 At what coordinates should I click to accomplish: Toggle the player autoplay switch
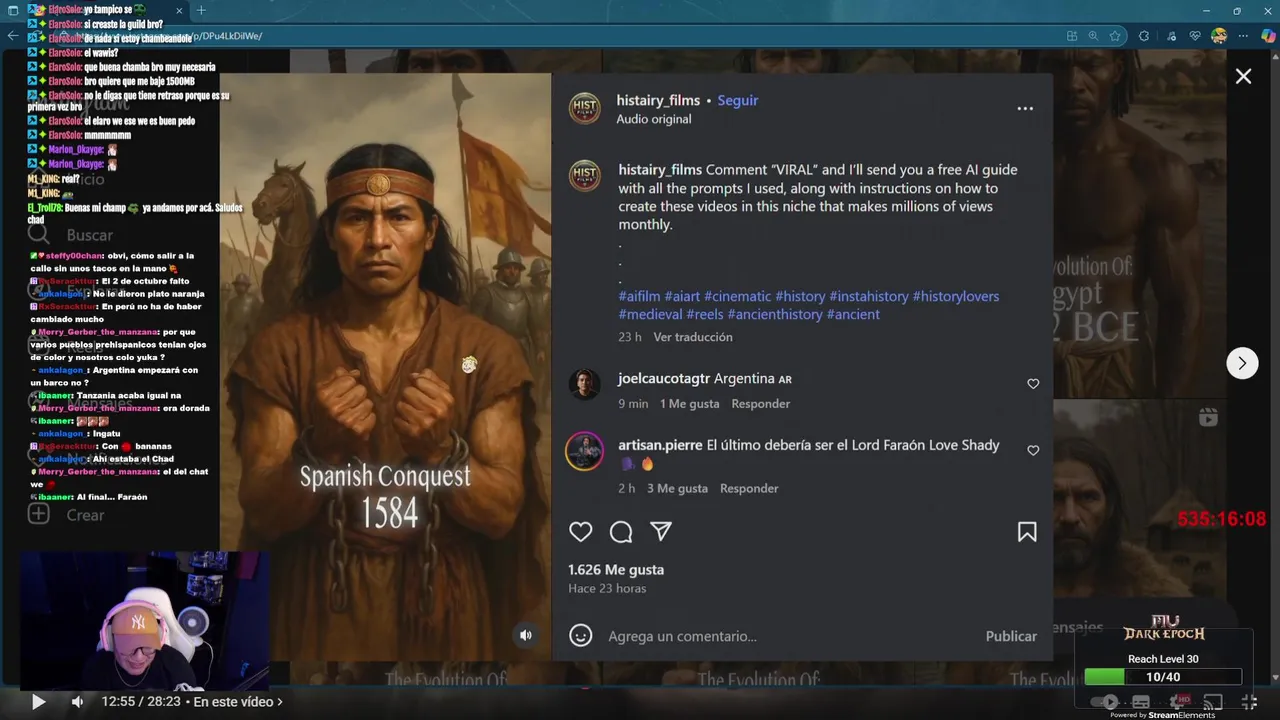pos(1104,702)
